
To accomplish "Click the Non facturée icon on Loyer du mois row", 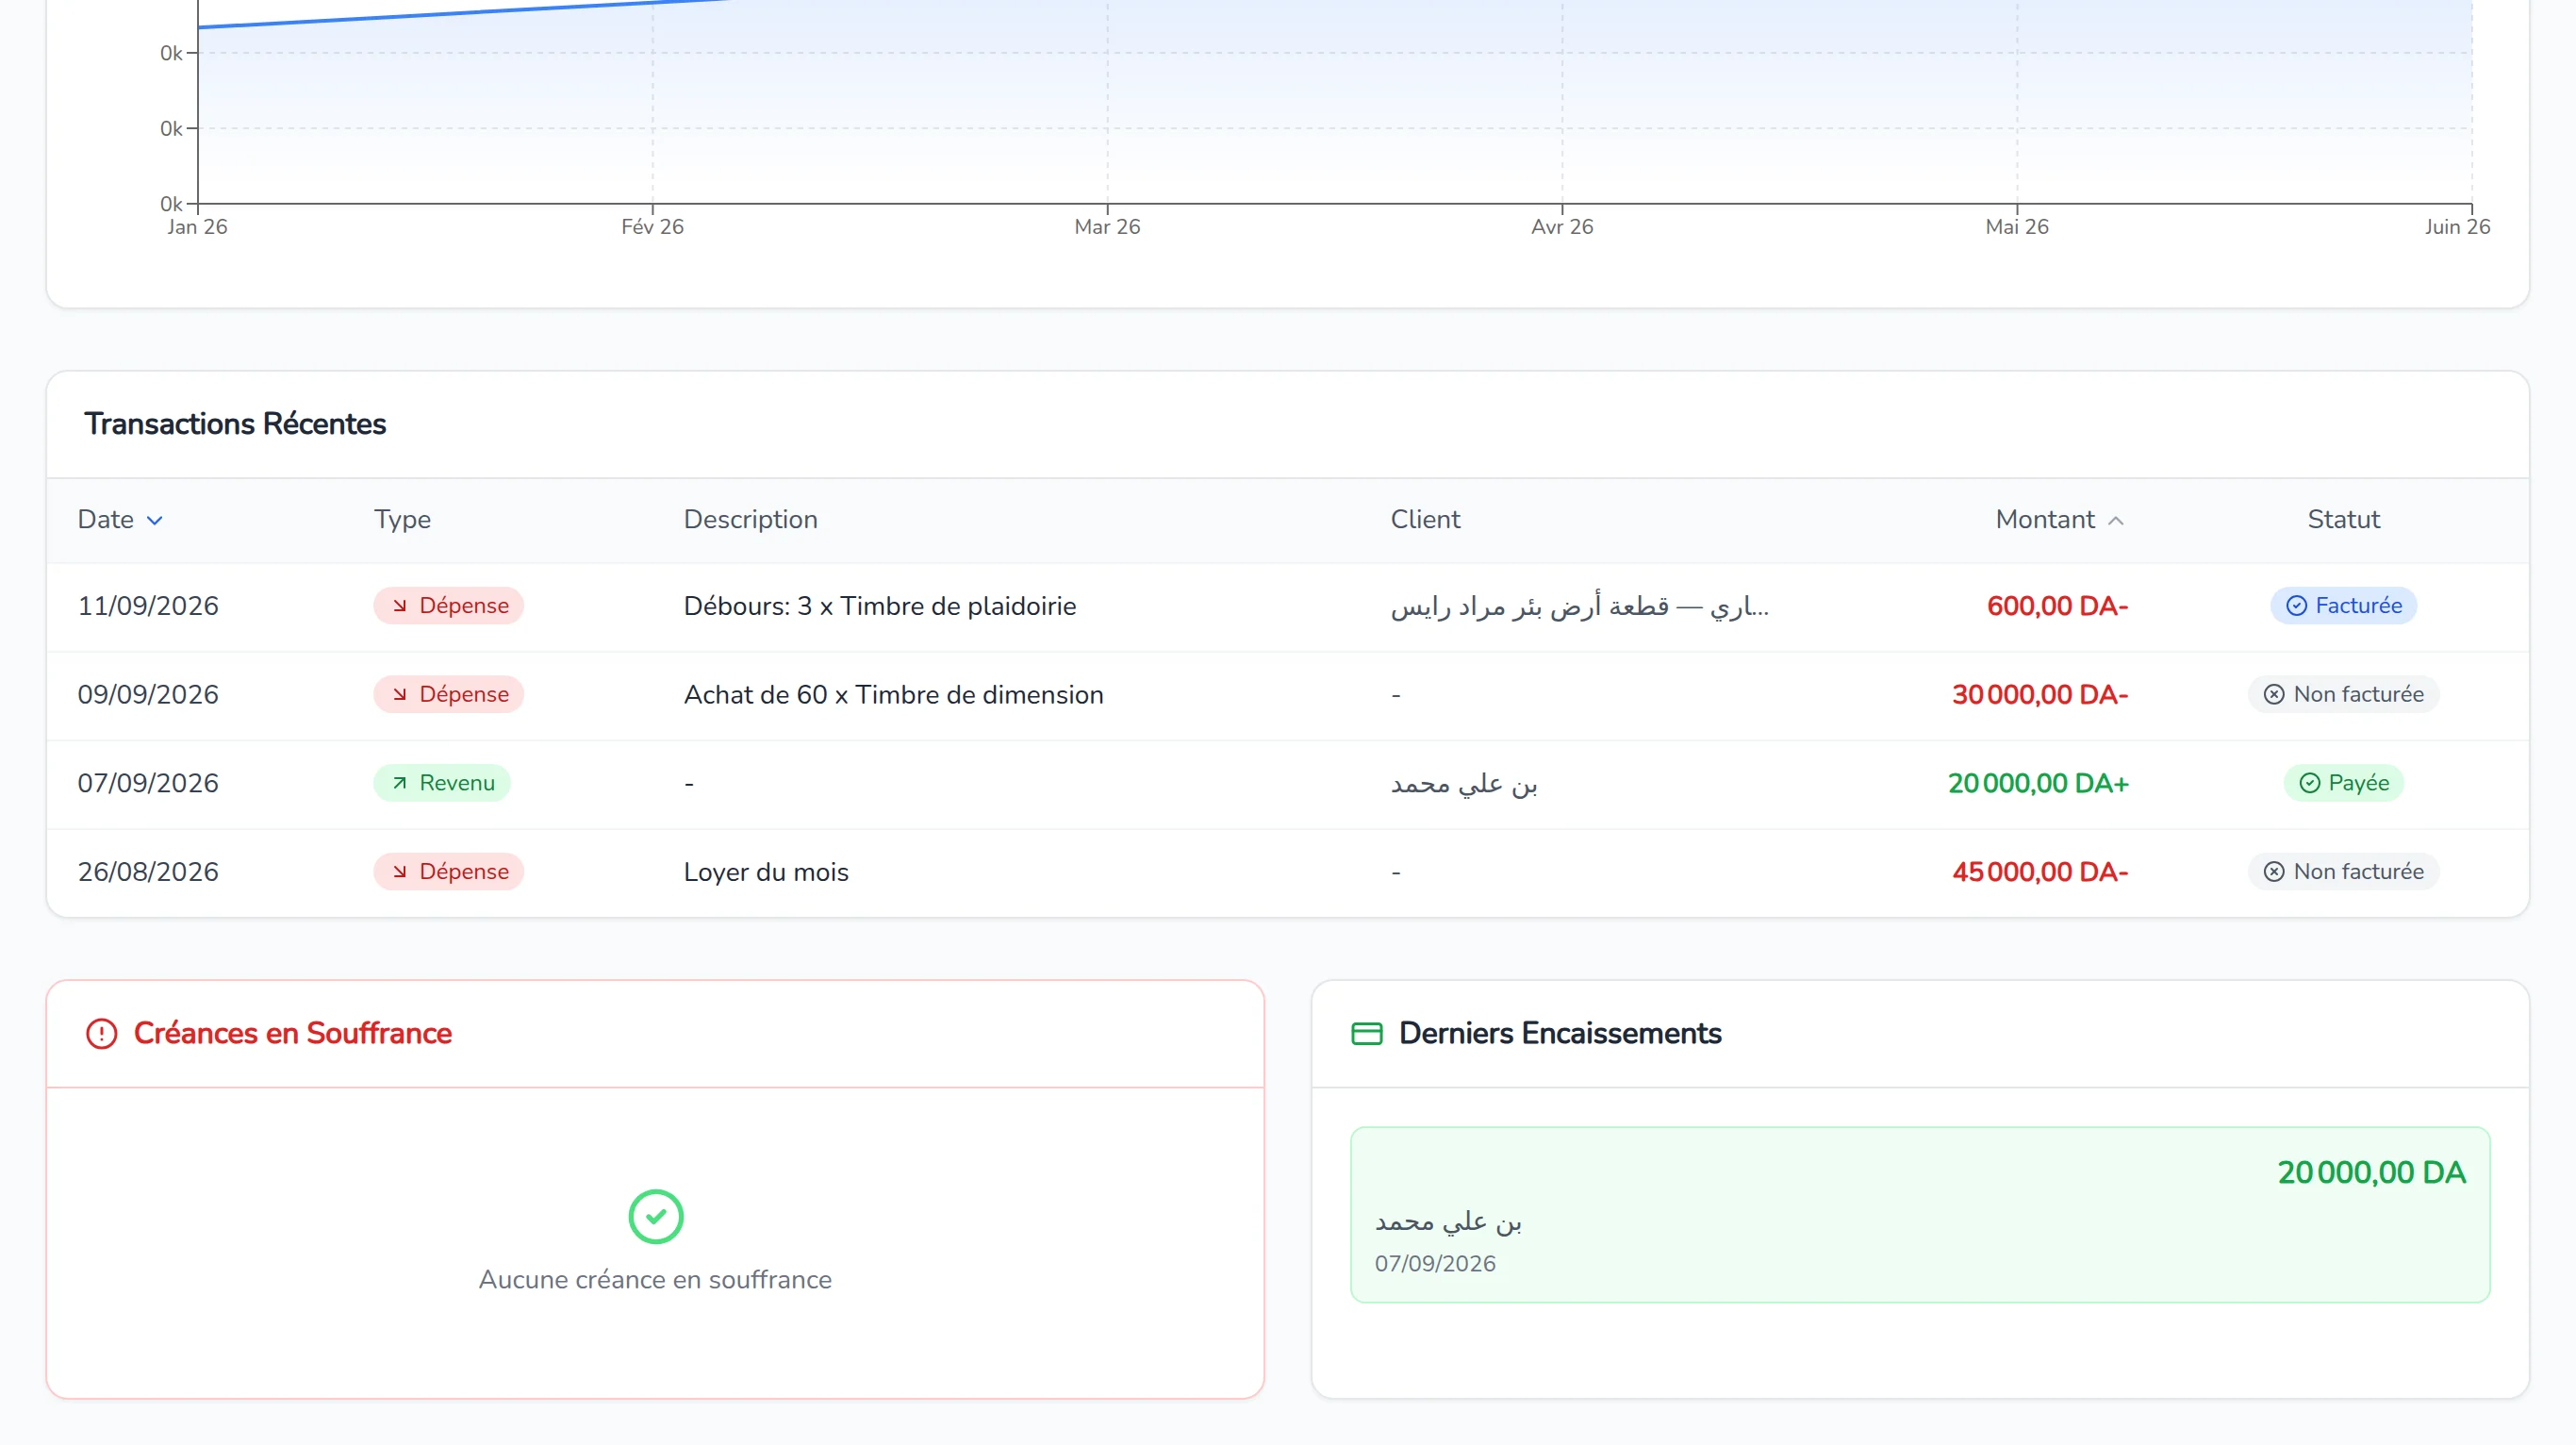I will click(2274, 872).
